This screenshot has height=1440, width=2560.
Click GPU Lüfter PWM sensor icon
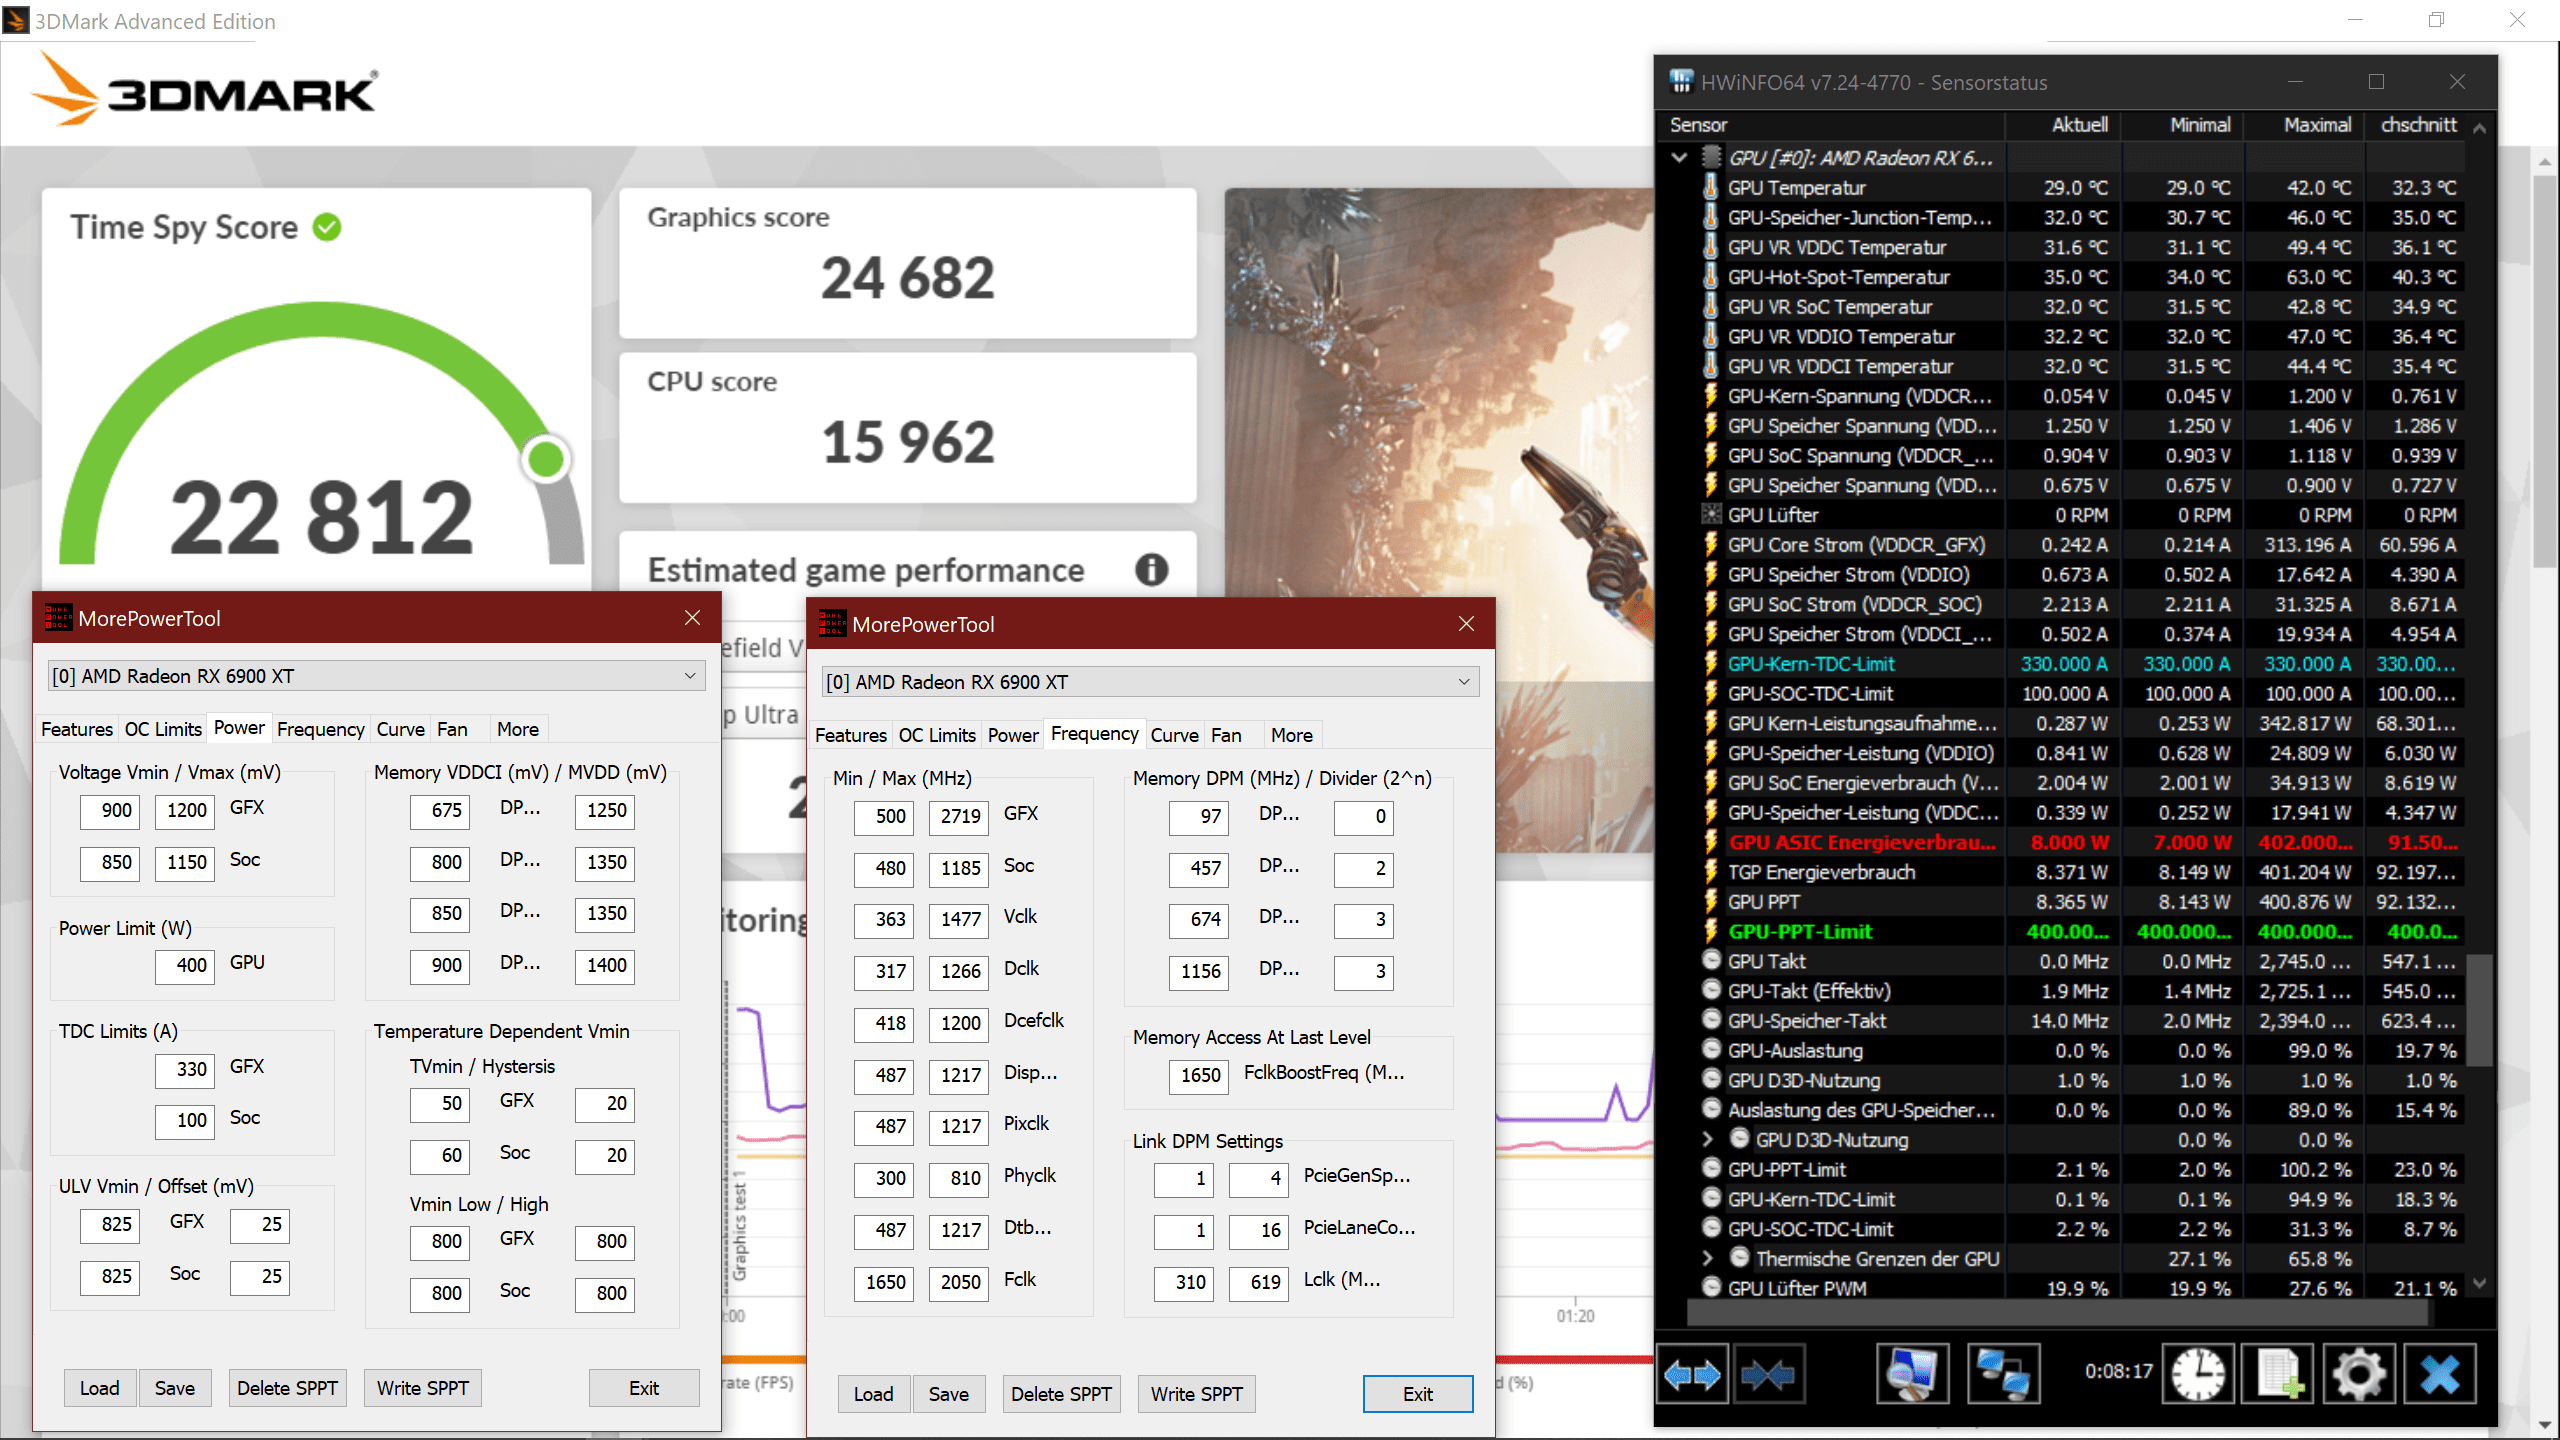[x=1711, y=1288]
